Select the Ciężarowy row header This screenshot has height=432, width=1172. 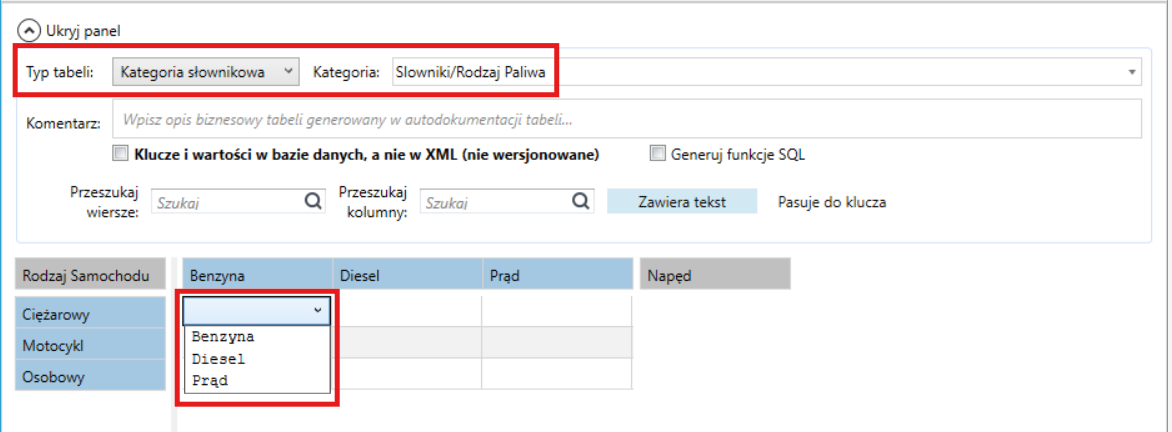[90, 313]
